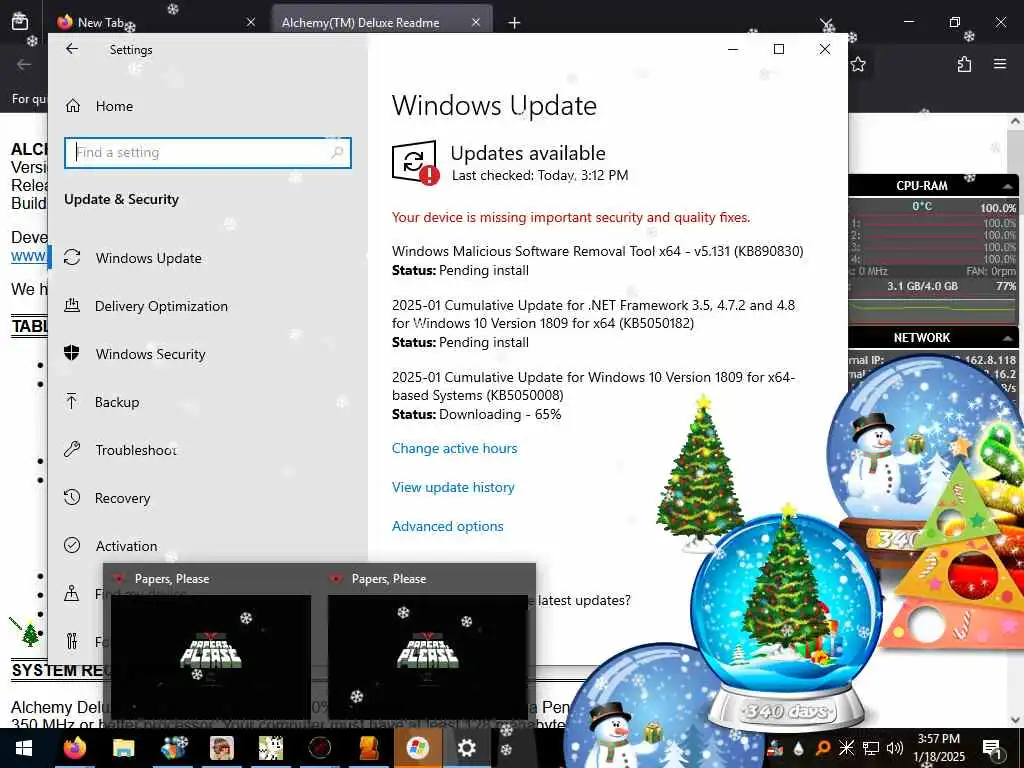
Task: Click Find my device person icon
Action: (72, 593)
